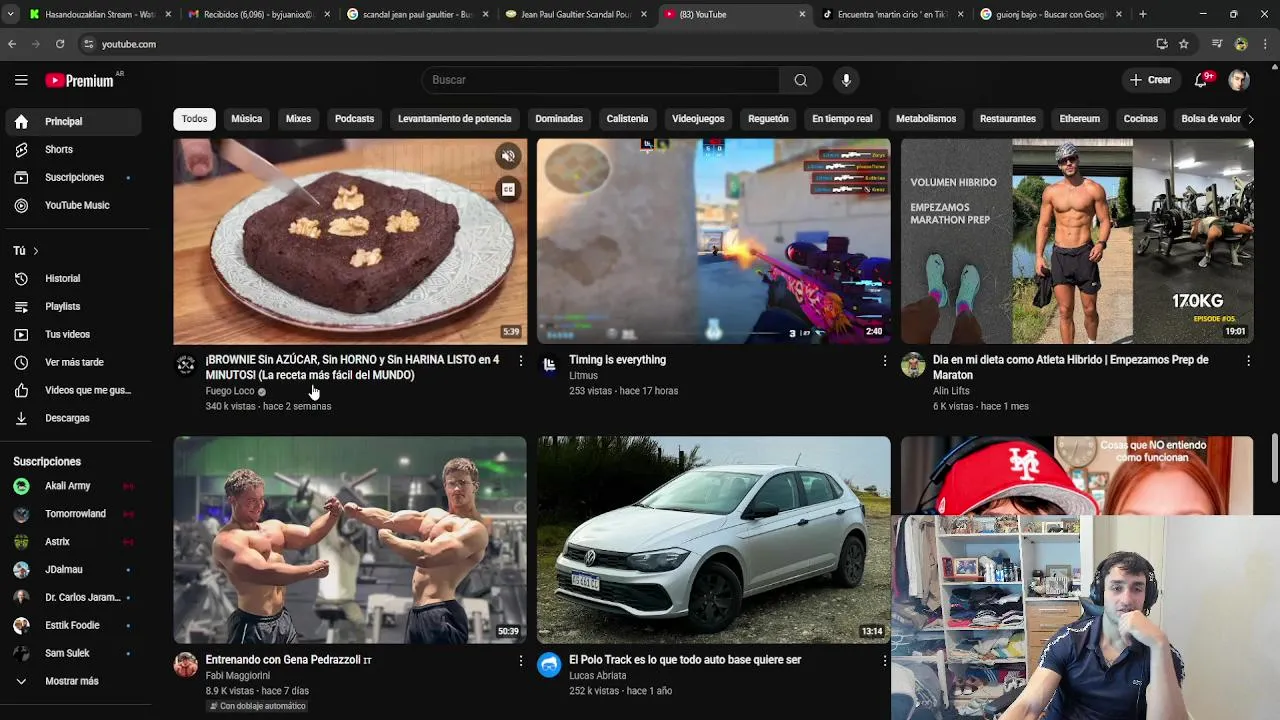Click the Litmus channel avatar

(x=549, y=365)
